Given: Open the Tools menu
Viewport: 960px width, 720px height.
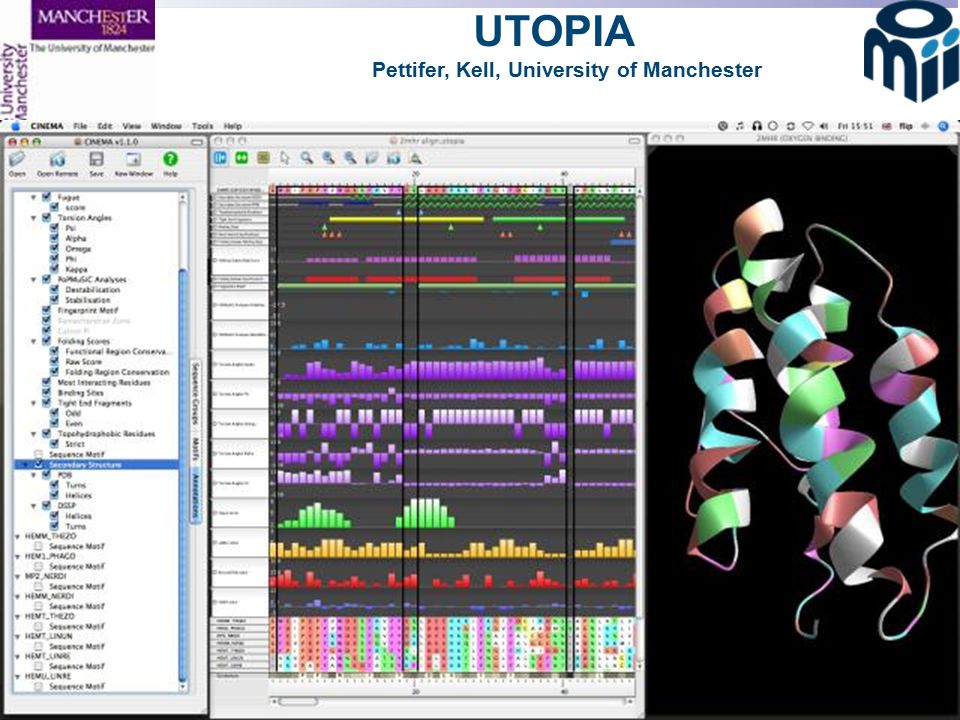Looking at the screenshot, I should tap(202, 126).
